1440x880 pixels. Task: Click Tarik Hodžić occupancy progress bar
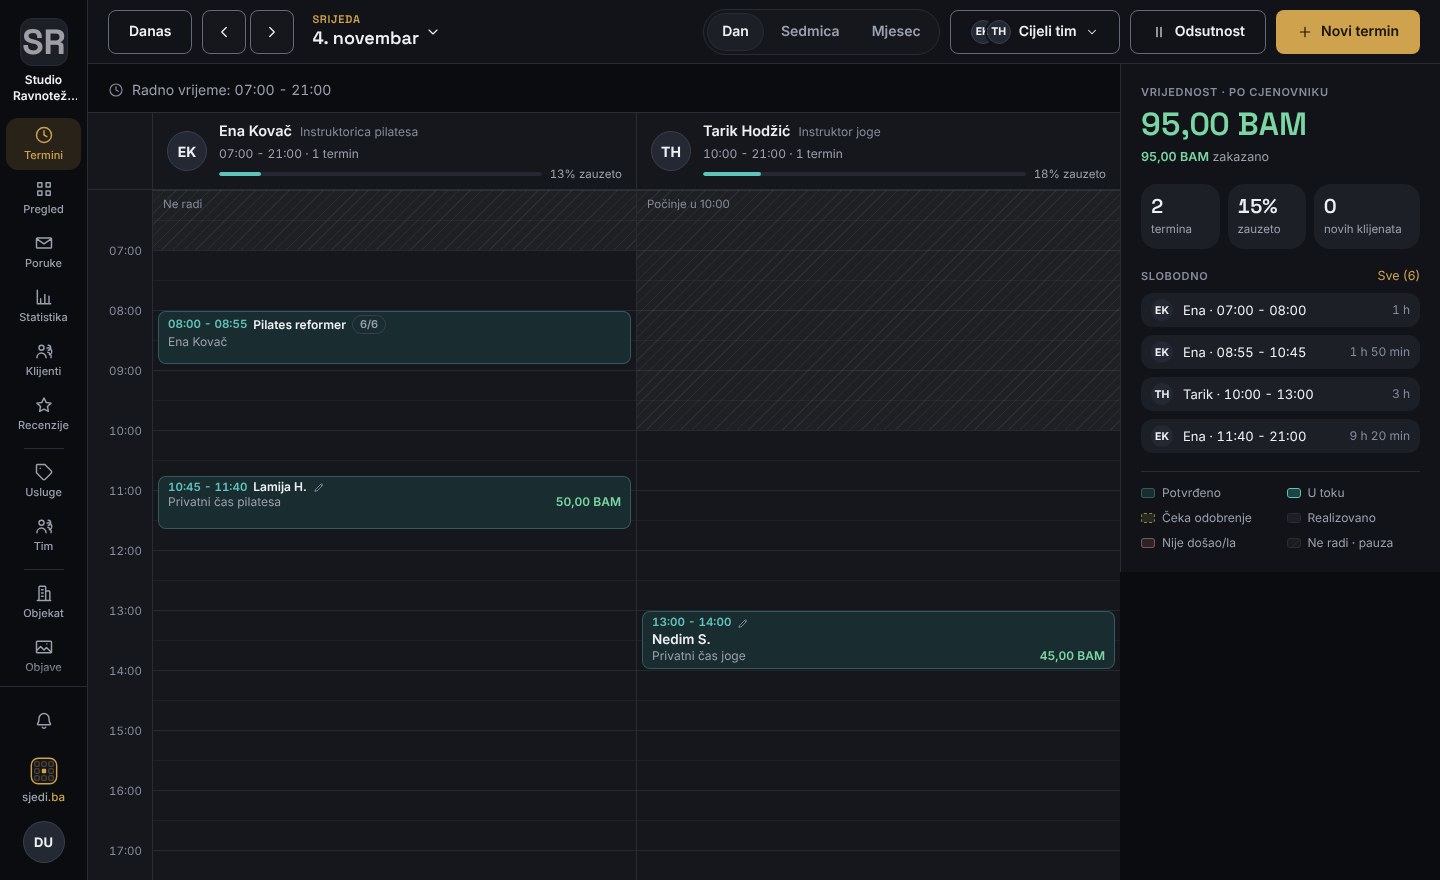point(864,174)
